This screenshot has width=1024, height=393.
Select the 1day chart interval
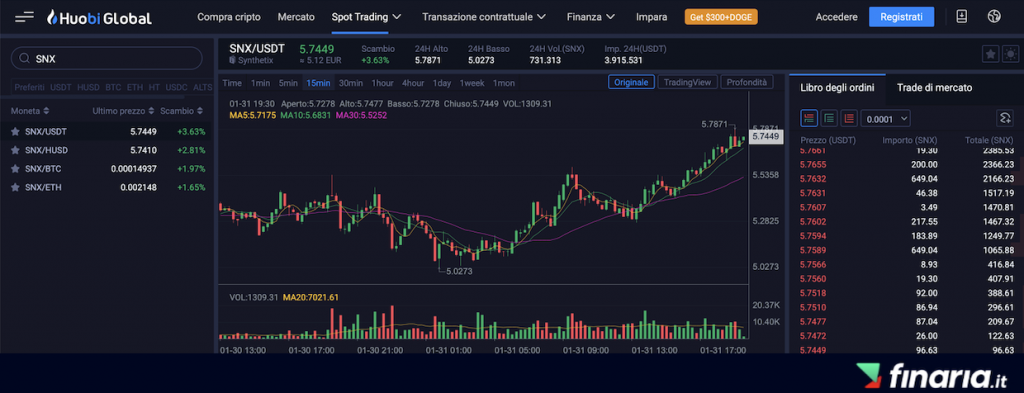(441, 83)
